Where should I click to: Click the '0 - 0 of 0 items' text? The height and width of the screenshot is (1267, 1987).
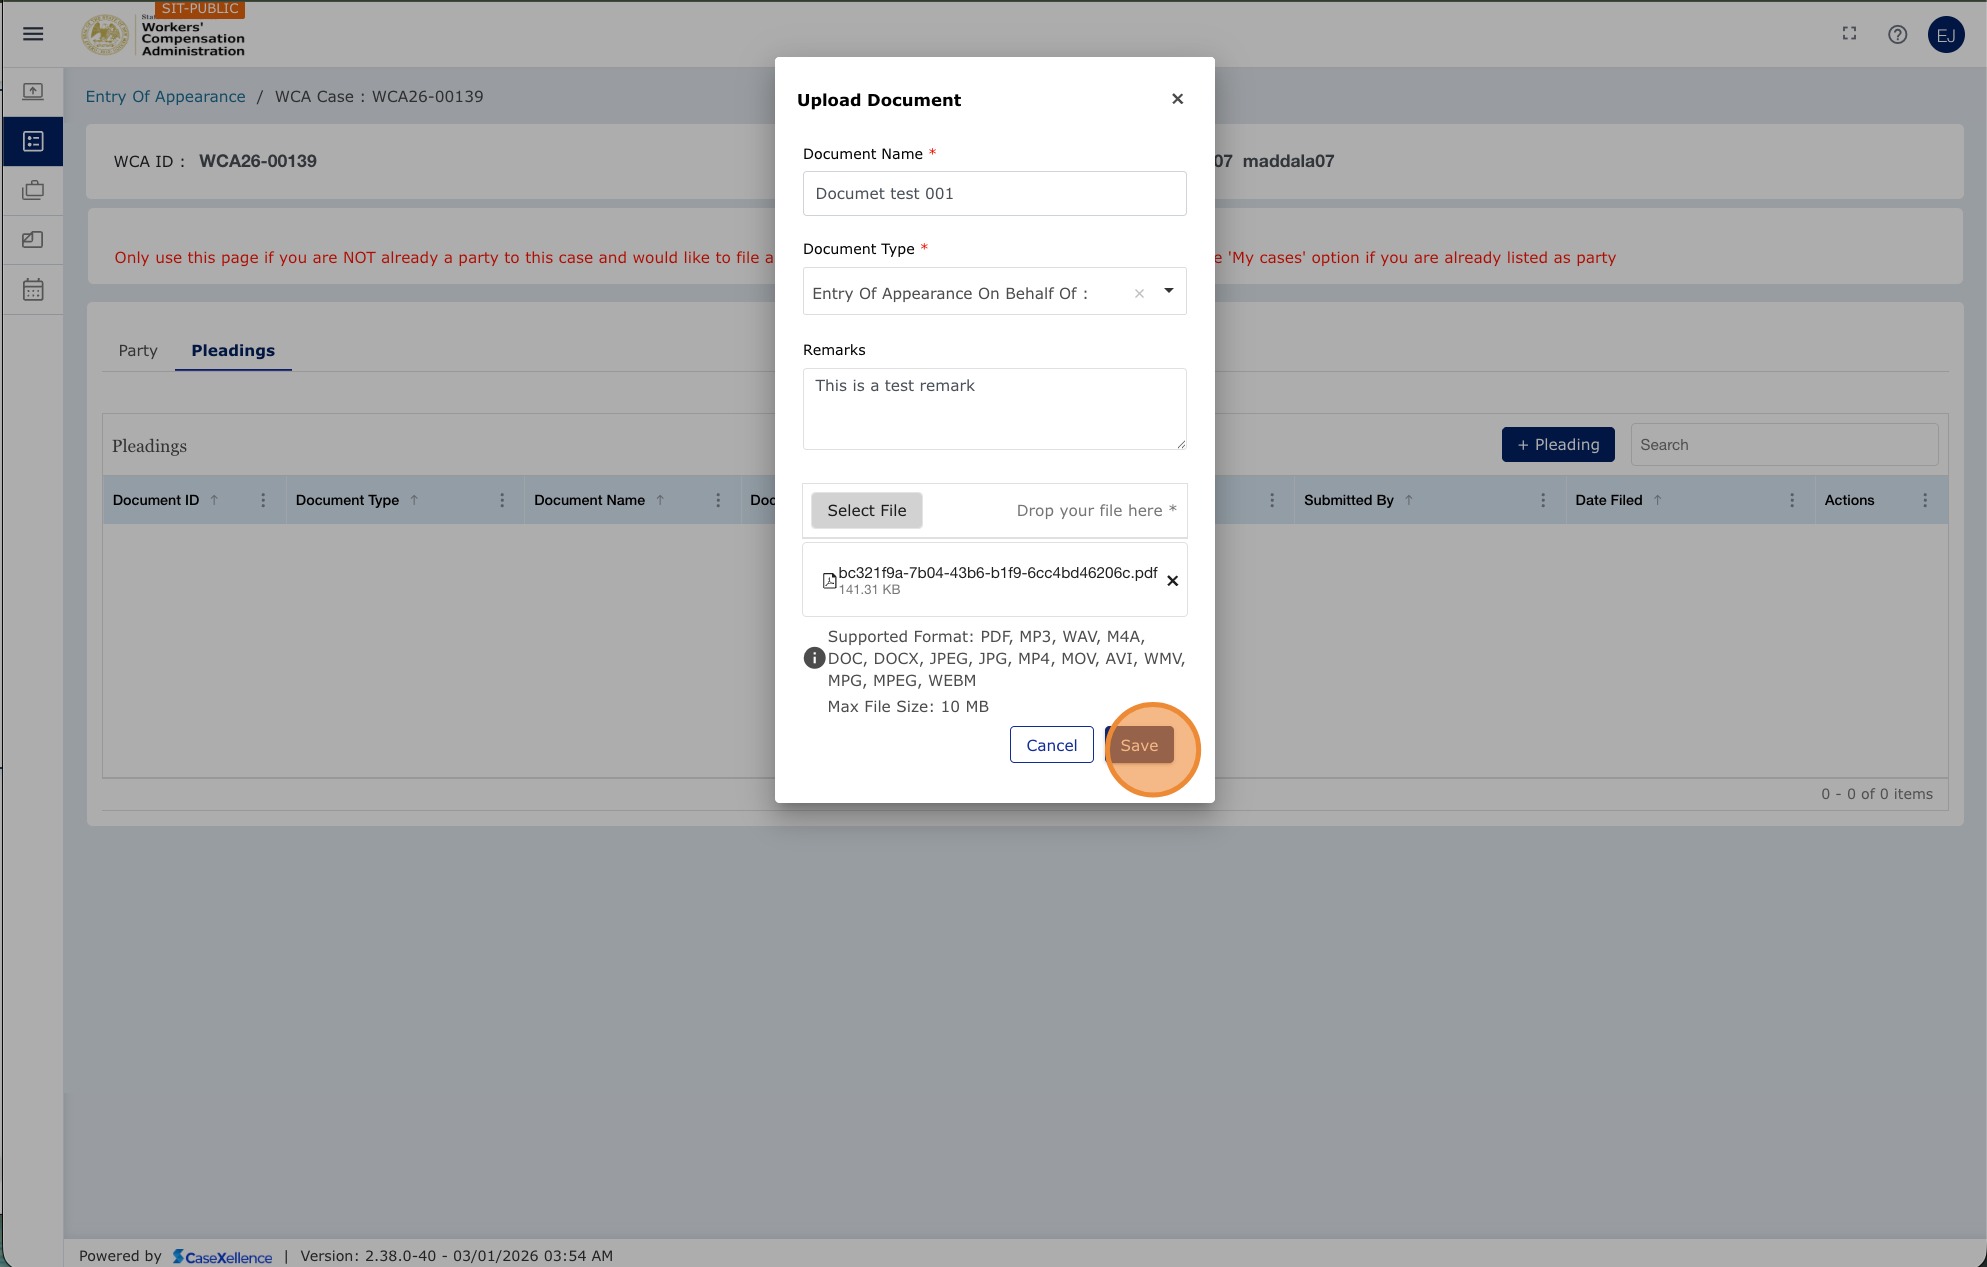pyautogui.click(x=1876, y=794)
